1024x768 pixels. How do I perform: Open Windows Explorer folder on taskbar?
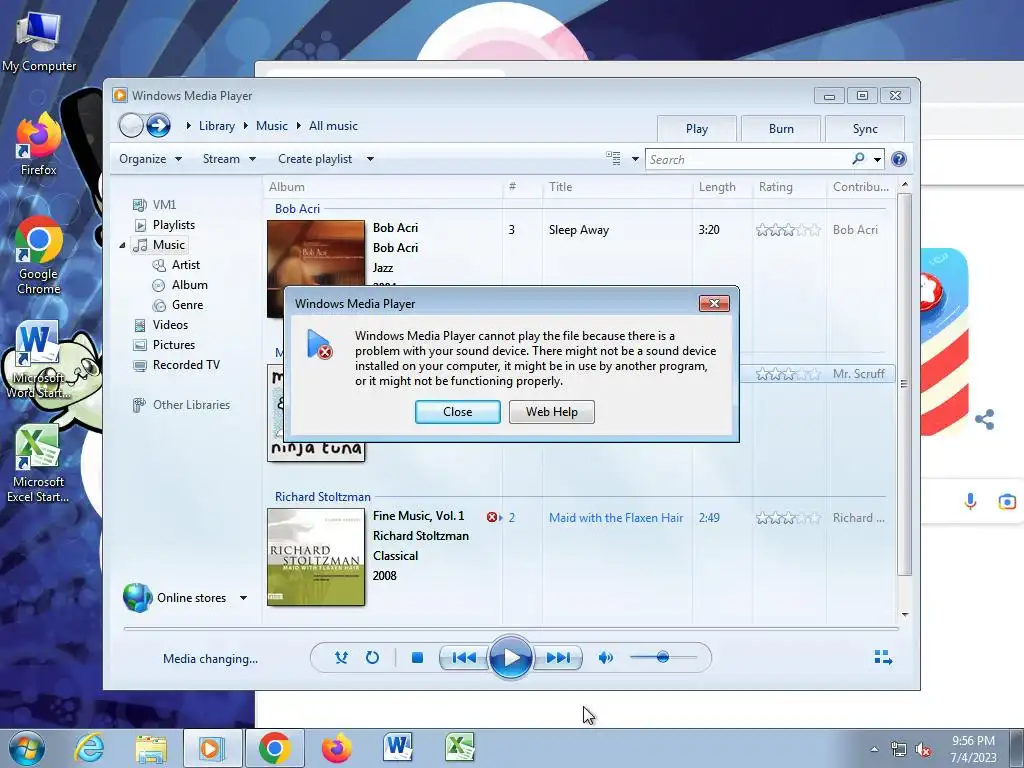point(151,748)
